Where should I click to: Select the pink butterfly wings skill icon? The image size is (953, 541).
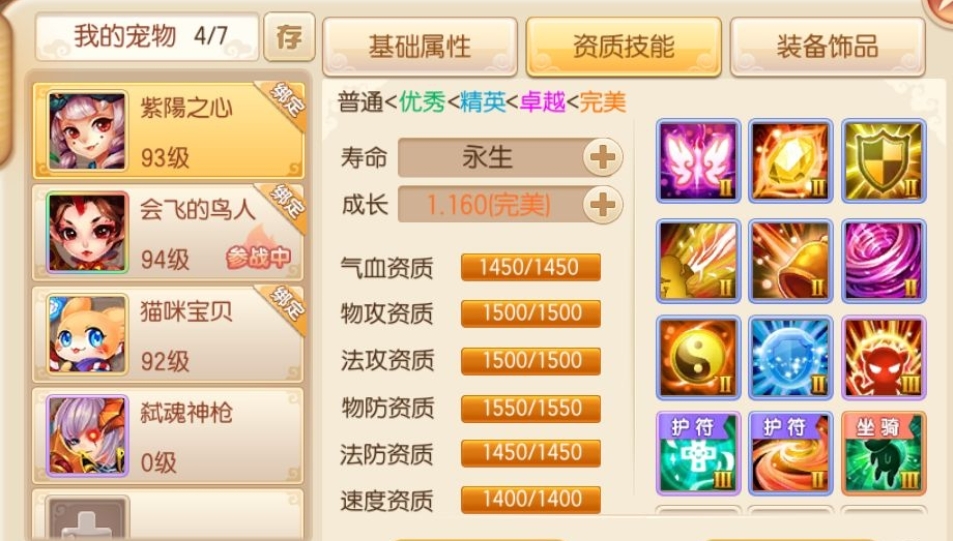pos(698,161)
